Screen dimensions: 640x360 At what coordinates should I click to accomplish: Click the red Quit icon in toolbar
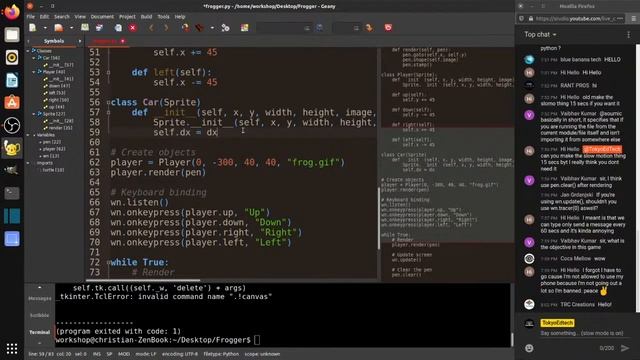click(x=388, y=28)
